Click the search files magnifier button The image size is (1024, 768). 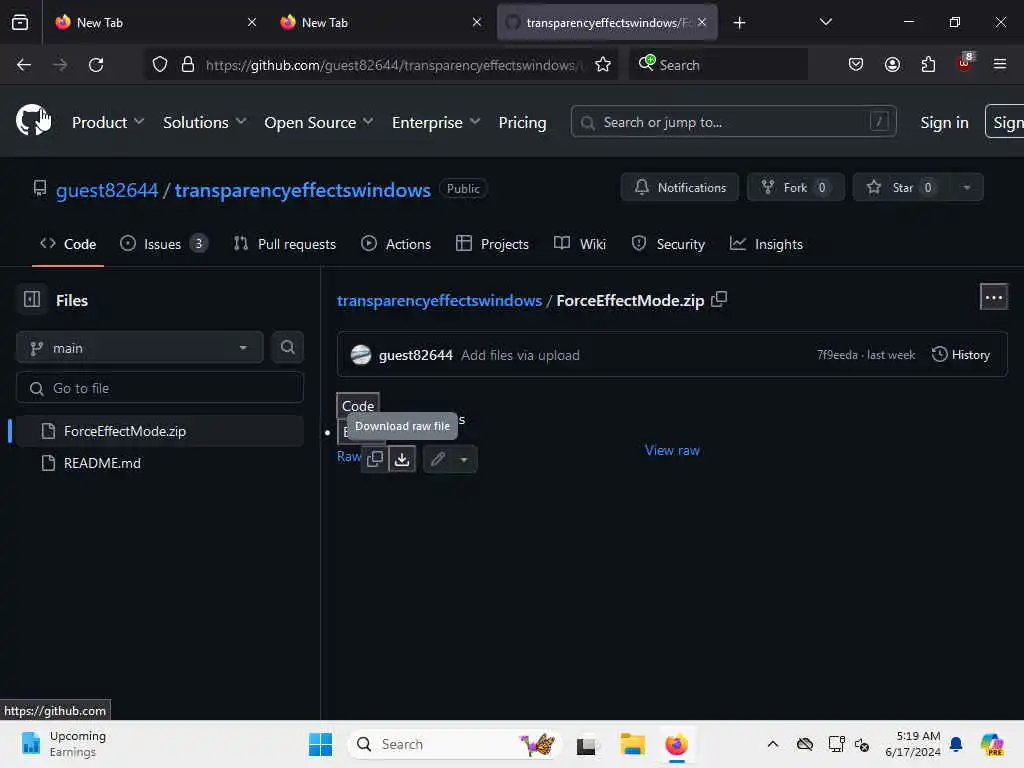[x=287, y=347]
